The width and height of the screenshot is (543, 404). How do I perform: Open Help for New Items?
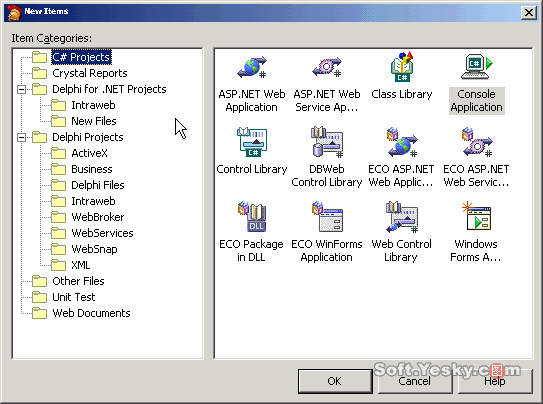tap(495, 381)
